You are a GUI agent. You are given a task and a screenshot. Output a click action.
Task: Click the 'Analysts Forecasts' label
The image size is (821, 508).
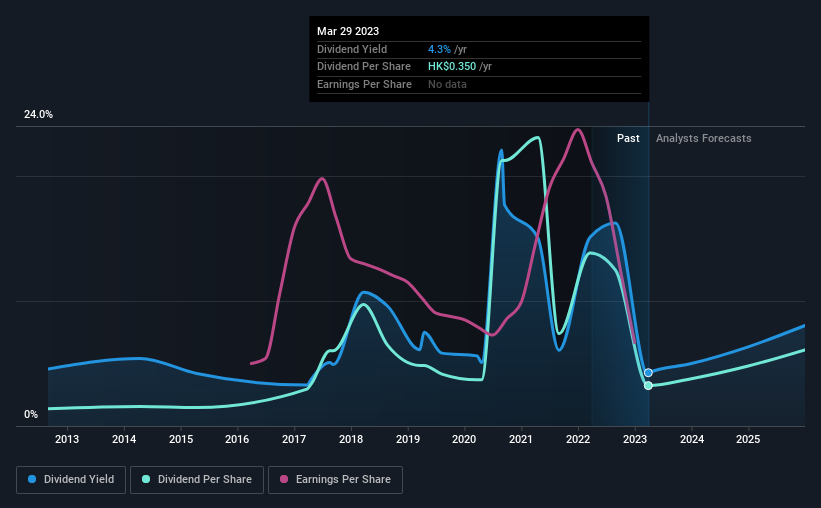tap(703, 138)
